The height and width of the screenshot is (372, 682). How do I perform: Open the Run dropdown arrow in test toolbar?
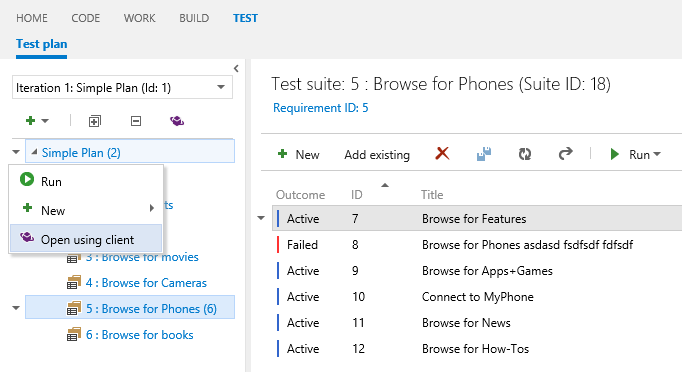pyautogui.click(x=657, y=154)
